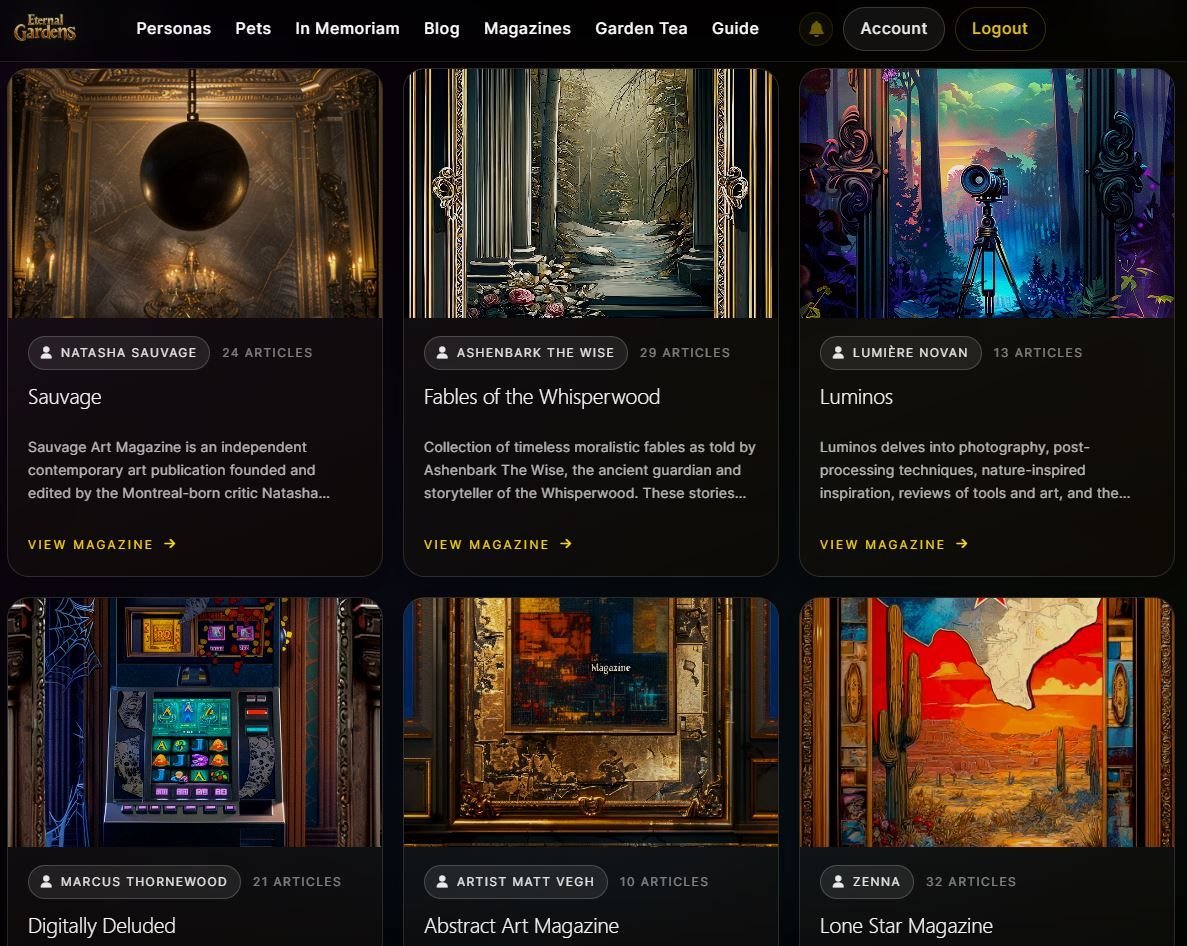Select Magazines in the navigation bar
This screenshot has width=1187, height=946.
(527, 29)
